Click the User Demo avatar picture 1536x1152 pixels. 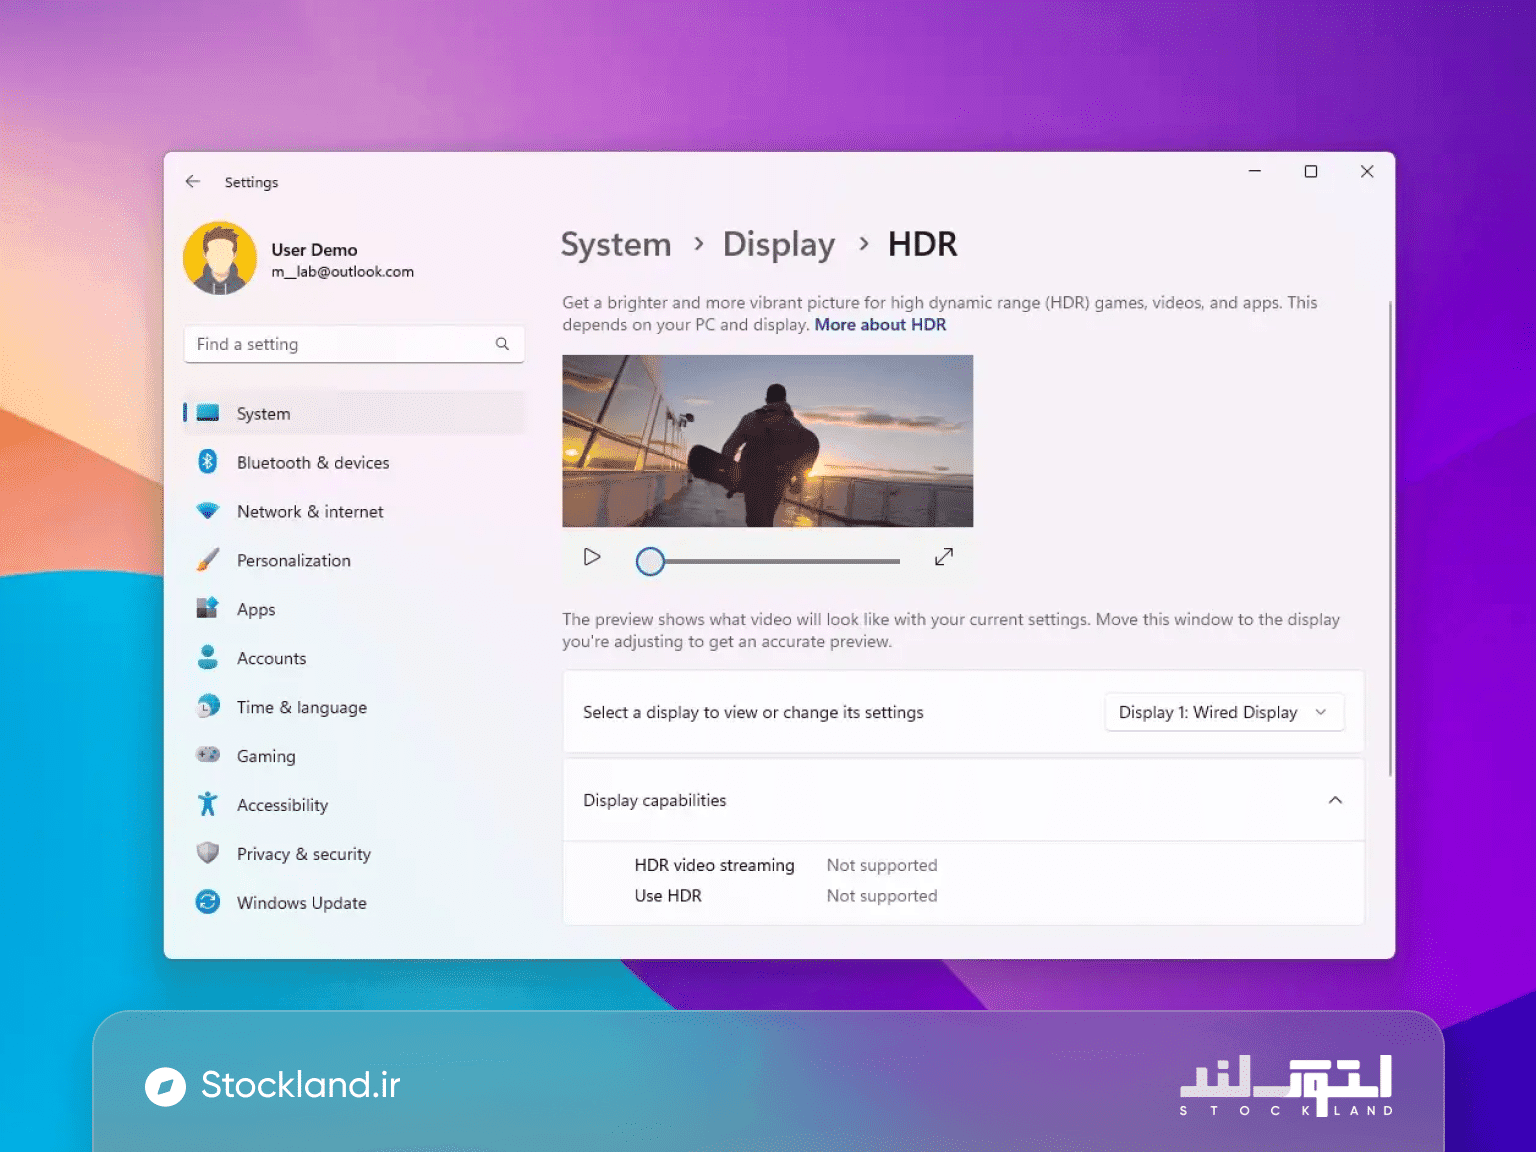[220, 258]
